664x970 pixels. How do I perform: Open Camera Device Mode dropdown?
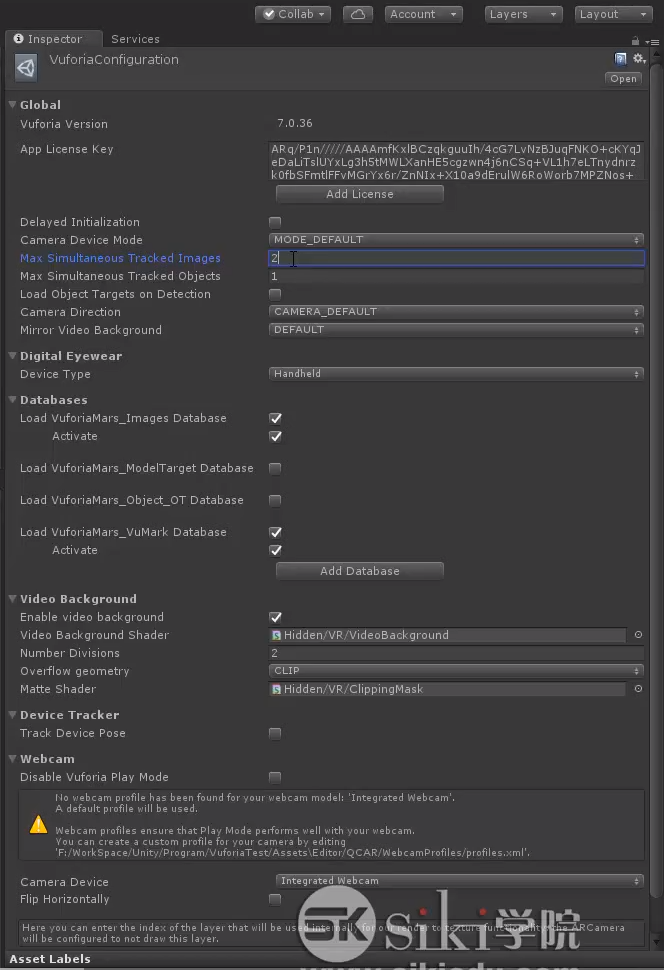(456, 240)
